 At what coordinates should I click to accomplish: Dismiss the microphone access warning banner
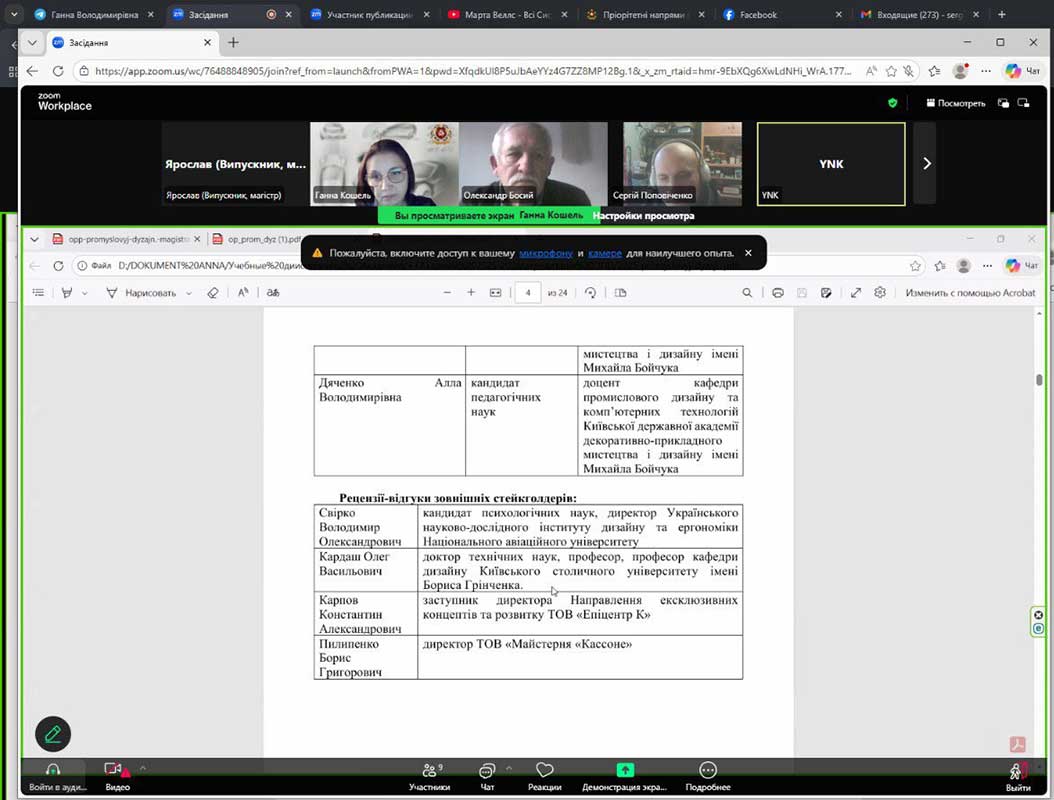(748, 253)
